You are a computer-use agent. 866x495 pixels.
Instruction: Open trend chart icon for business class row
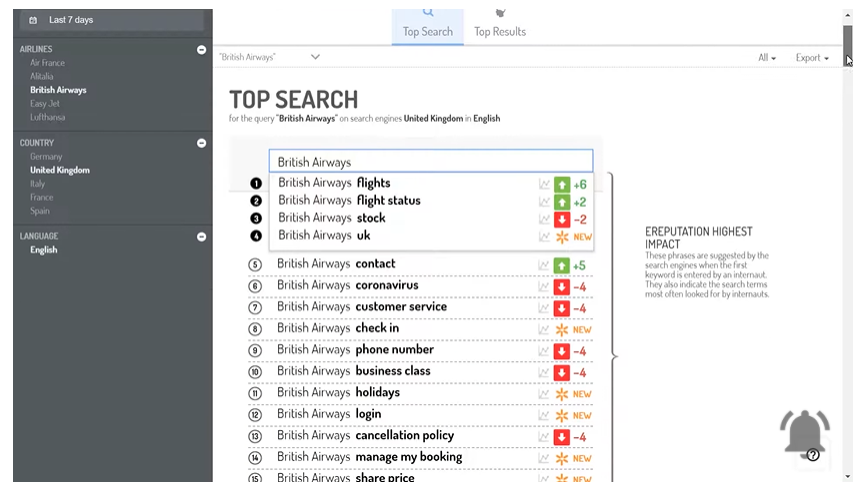point(544,373)
